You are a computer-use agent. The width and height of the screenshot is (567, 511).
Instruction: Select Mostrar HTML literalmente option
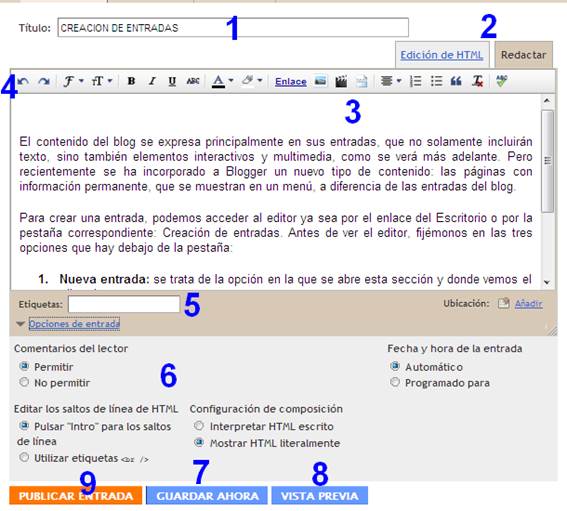(199, 442)
